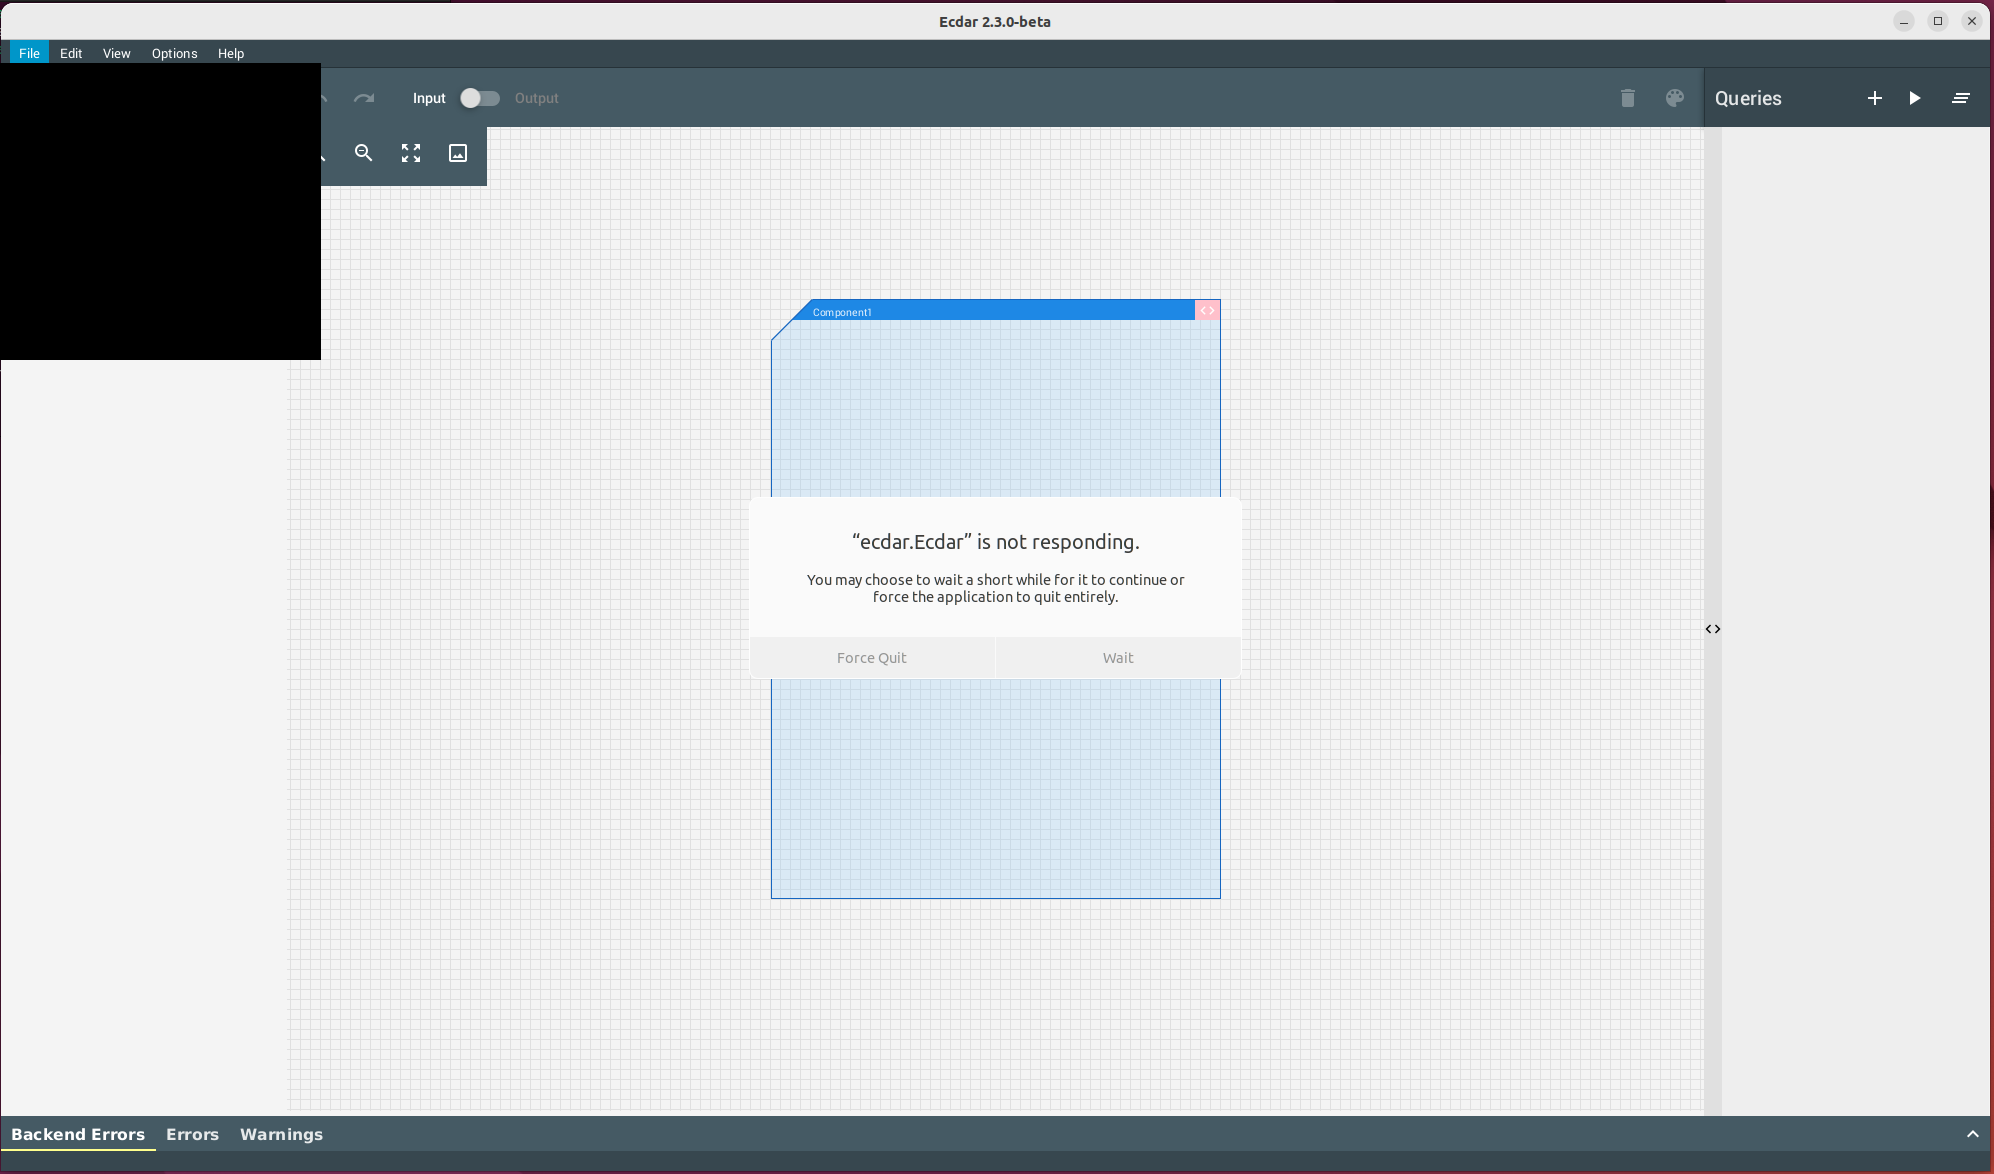The width and height of the screenshot is (1994, 1174).
Task: Maximize the Ecdar window
Action: coord(1938,21)
